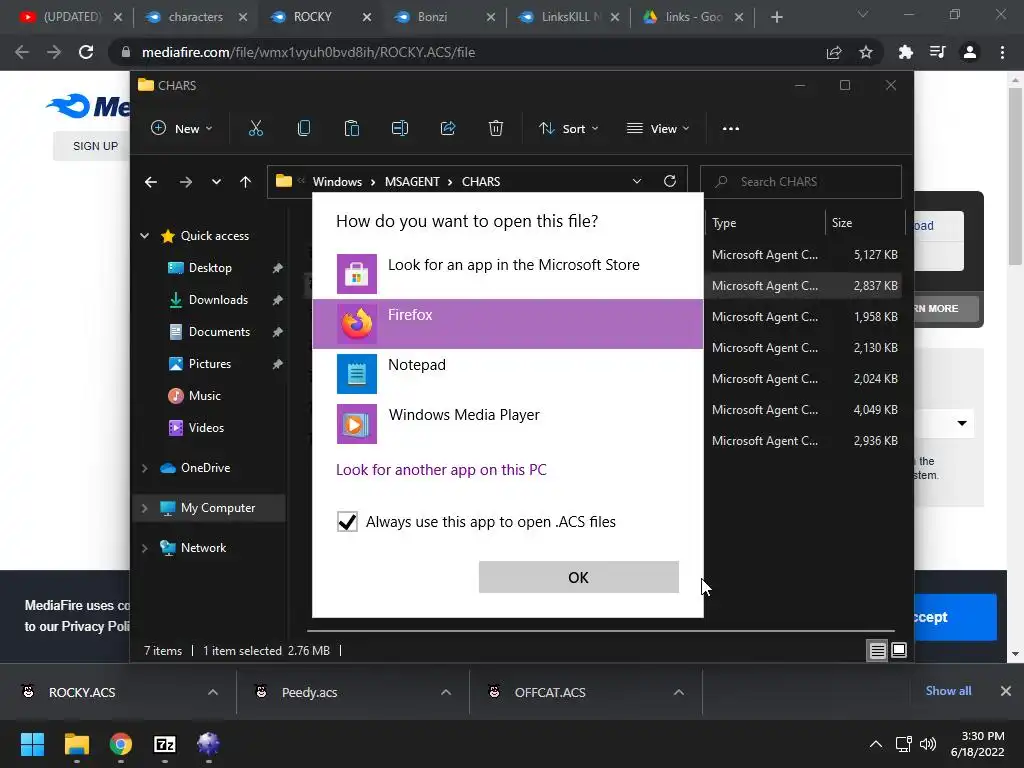The height and width of the screenshot is (768, 1024).
Task: Open Desktop in Quick access sidebar
Action: point(210,268)
